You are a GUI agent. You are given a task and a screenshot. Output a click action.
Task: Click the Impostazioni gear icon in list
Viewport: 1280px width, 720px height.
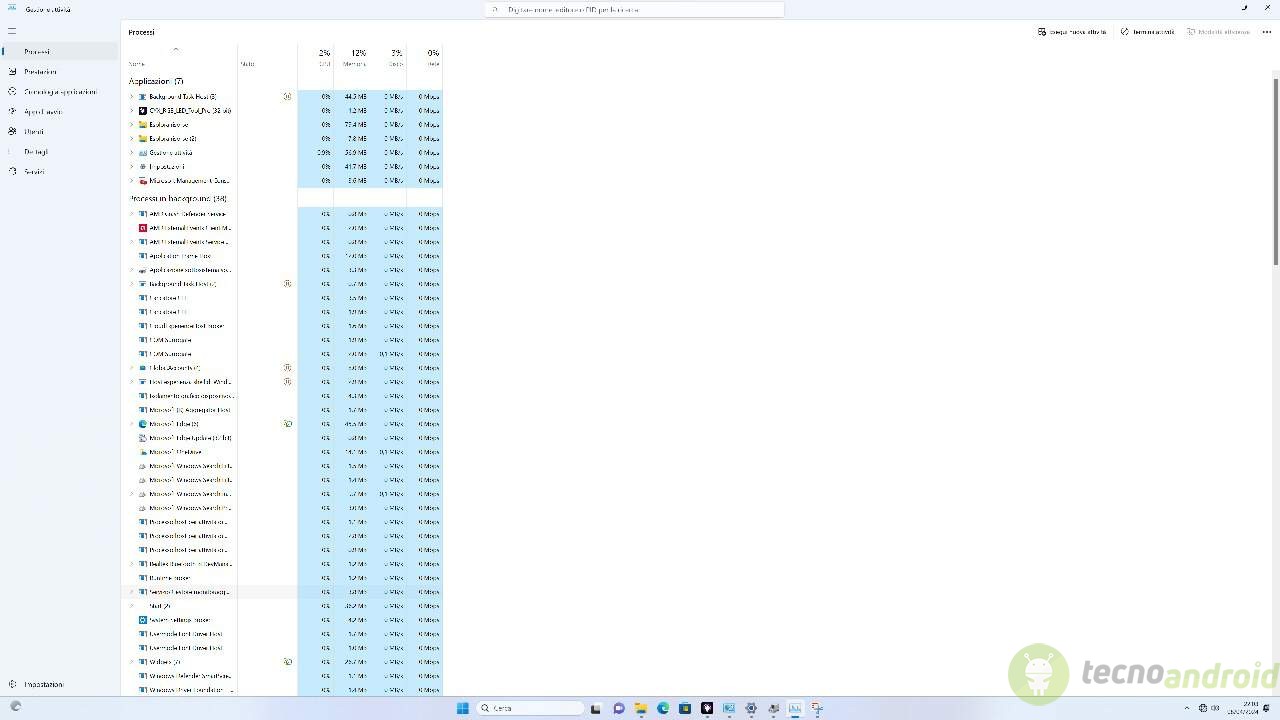pos(143,166)
